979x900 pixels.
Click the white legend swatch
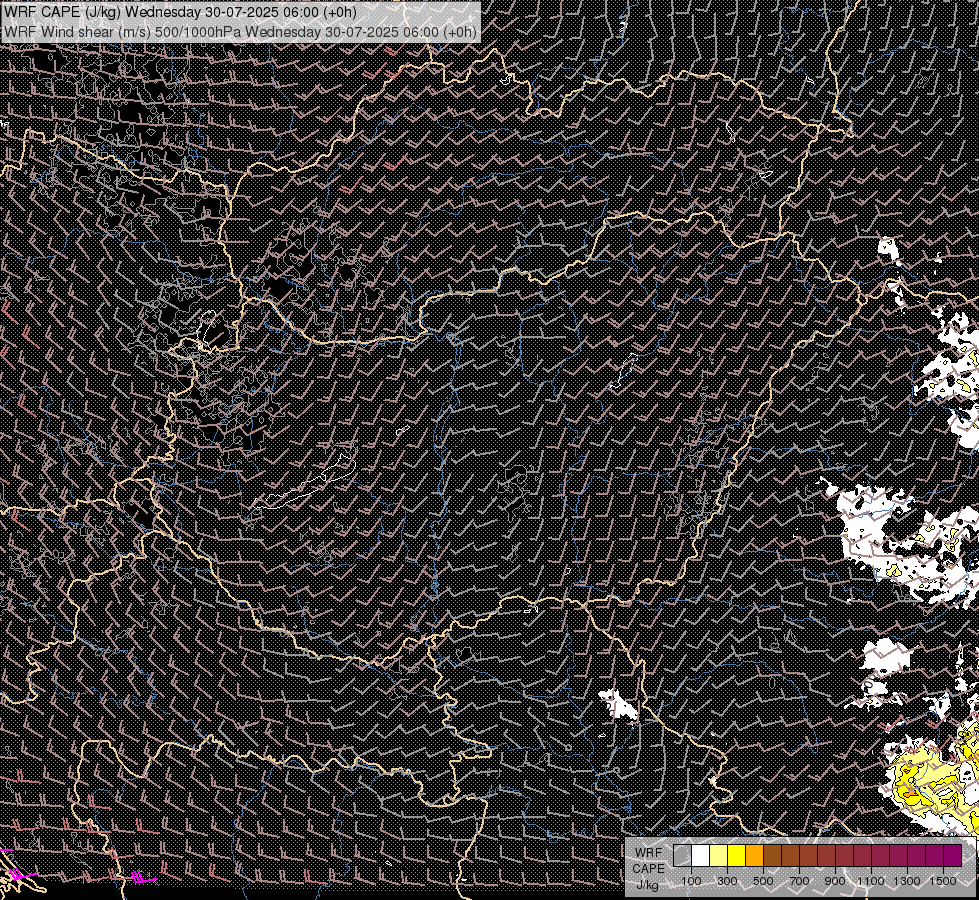(701, 855)
